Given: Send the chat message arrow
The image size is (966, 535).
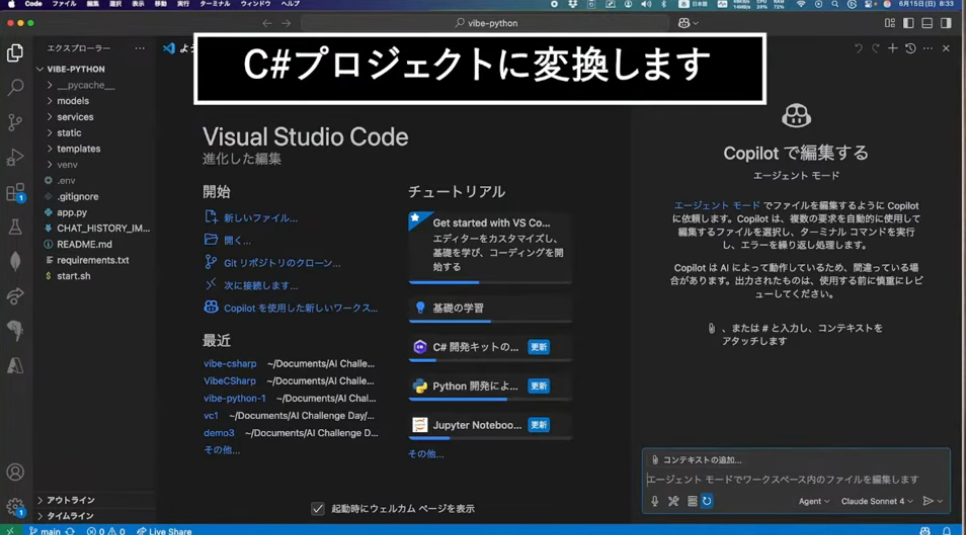Looking at the screenshot, I should pos(928,501).
